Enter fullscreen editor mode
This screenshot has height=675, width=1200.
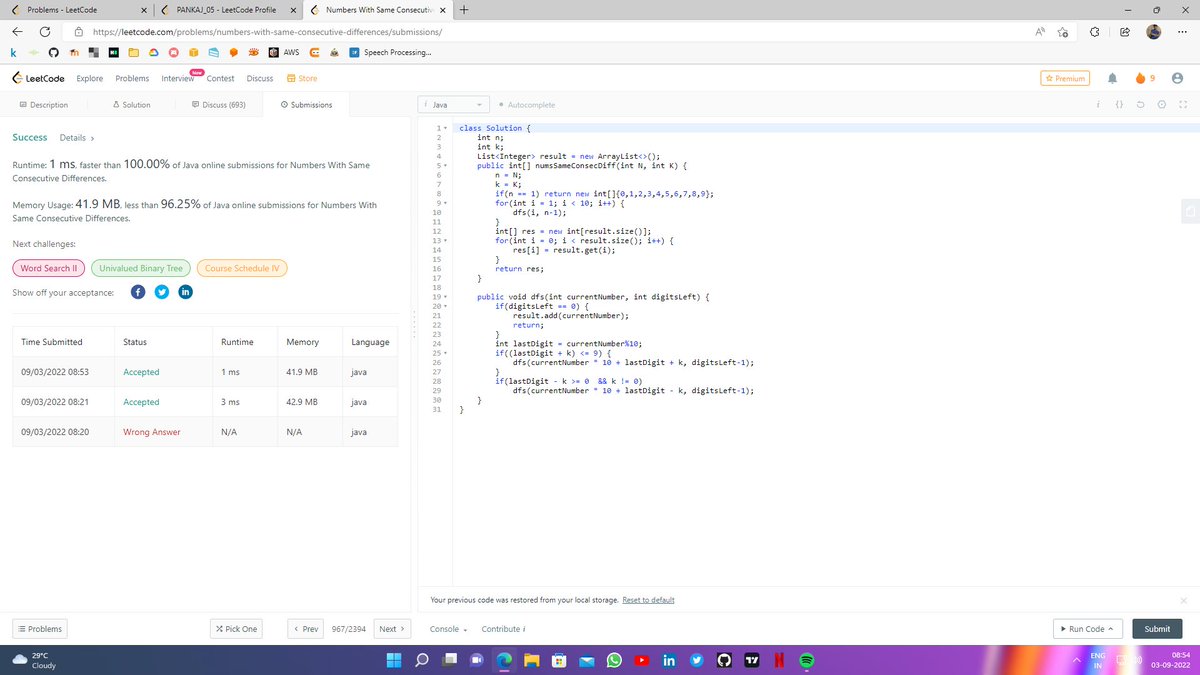[1182, 105]
